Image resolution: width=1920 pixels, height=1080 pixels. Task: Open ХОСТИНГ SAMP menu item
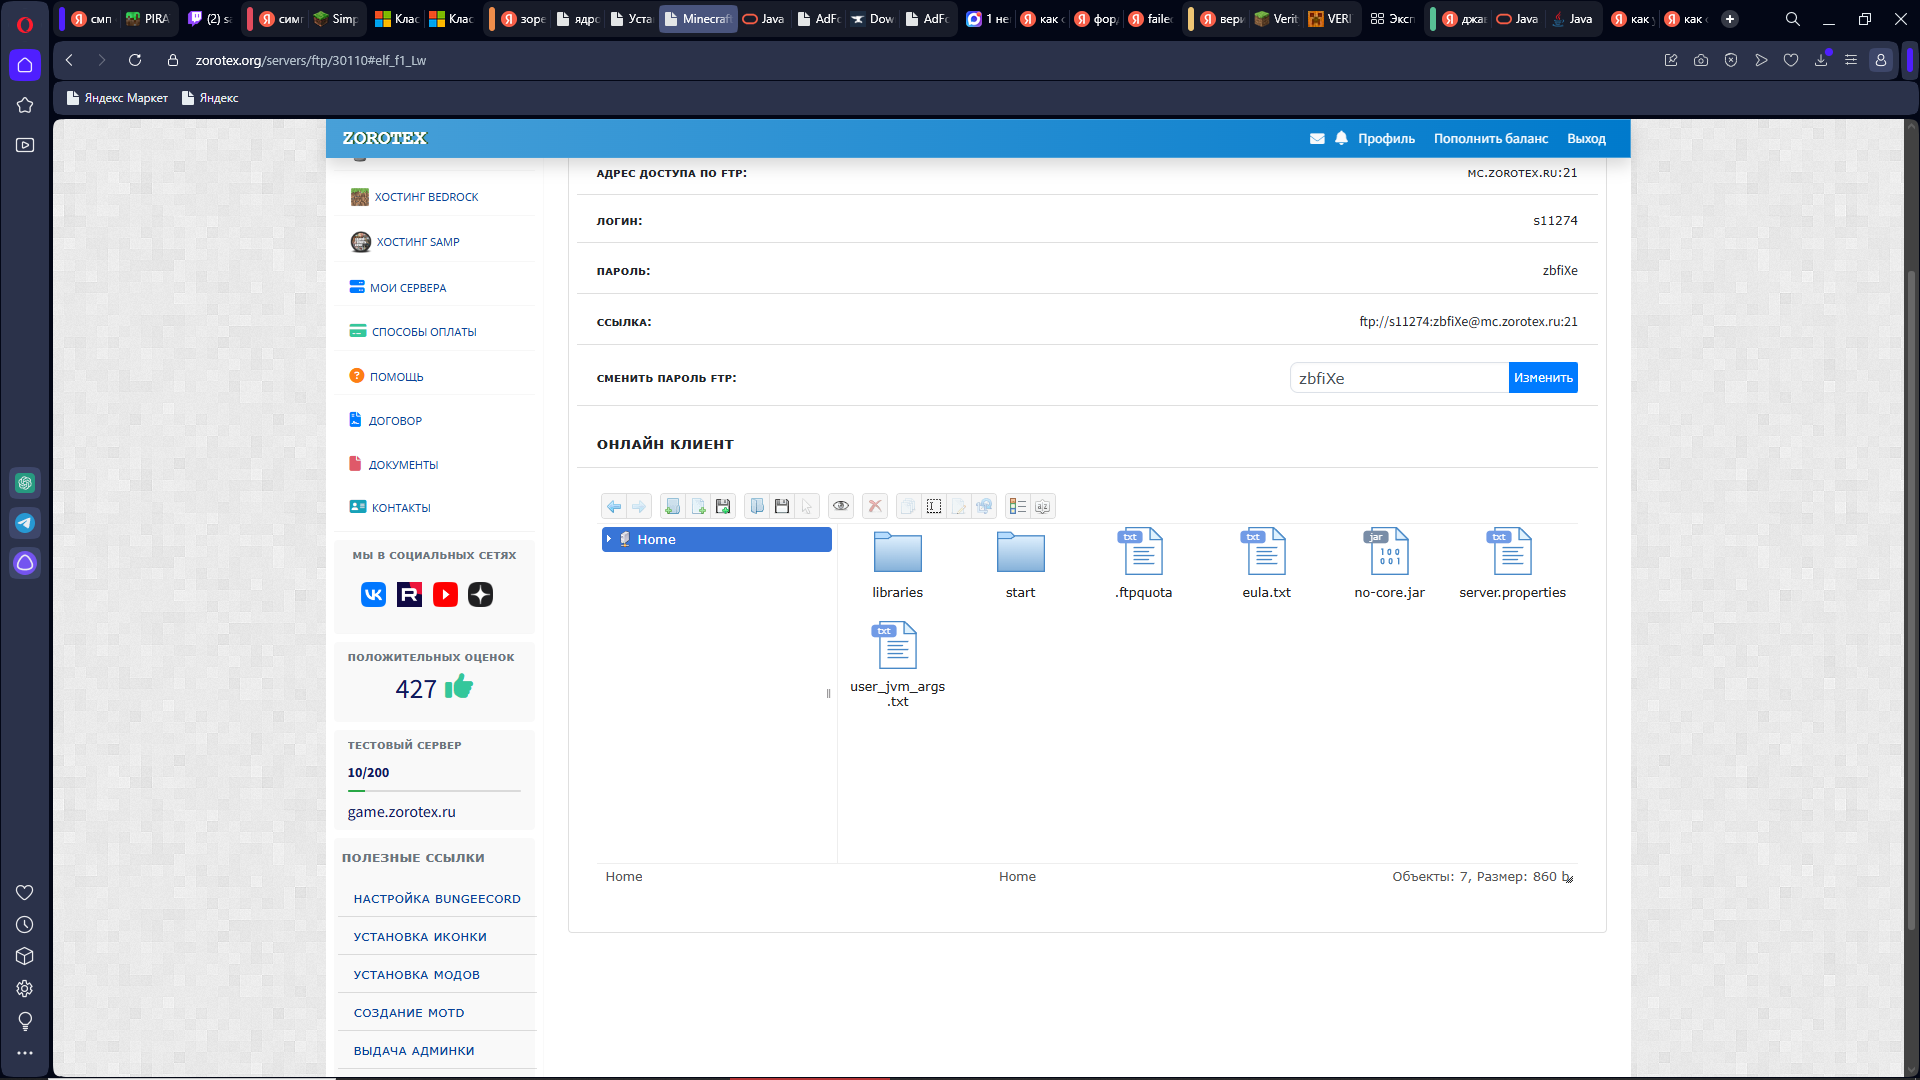click(x=417, y=242)
